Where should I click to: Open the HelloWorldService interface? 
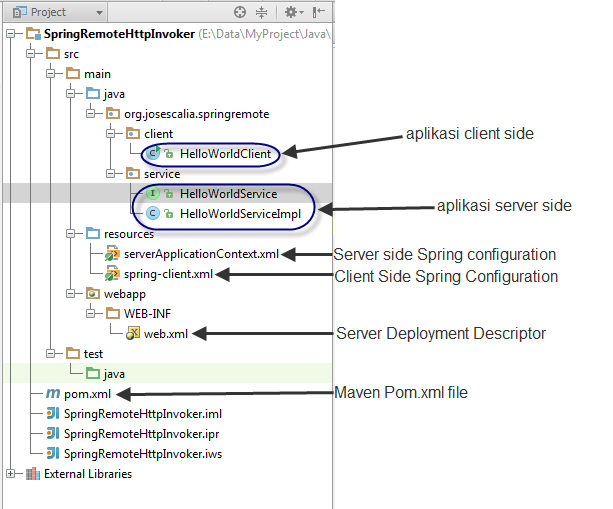point(228,194)
